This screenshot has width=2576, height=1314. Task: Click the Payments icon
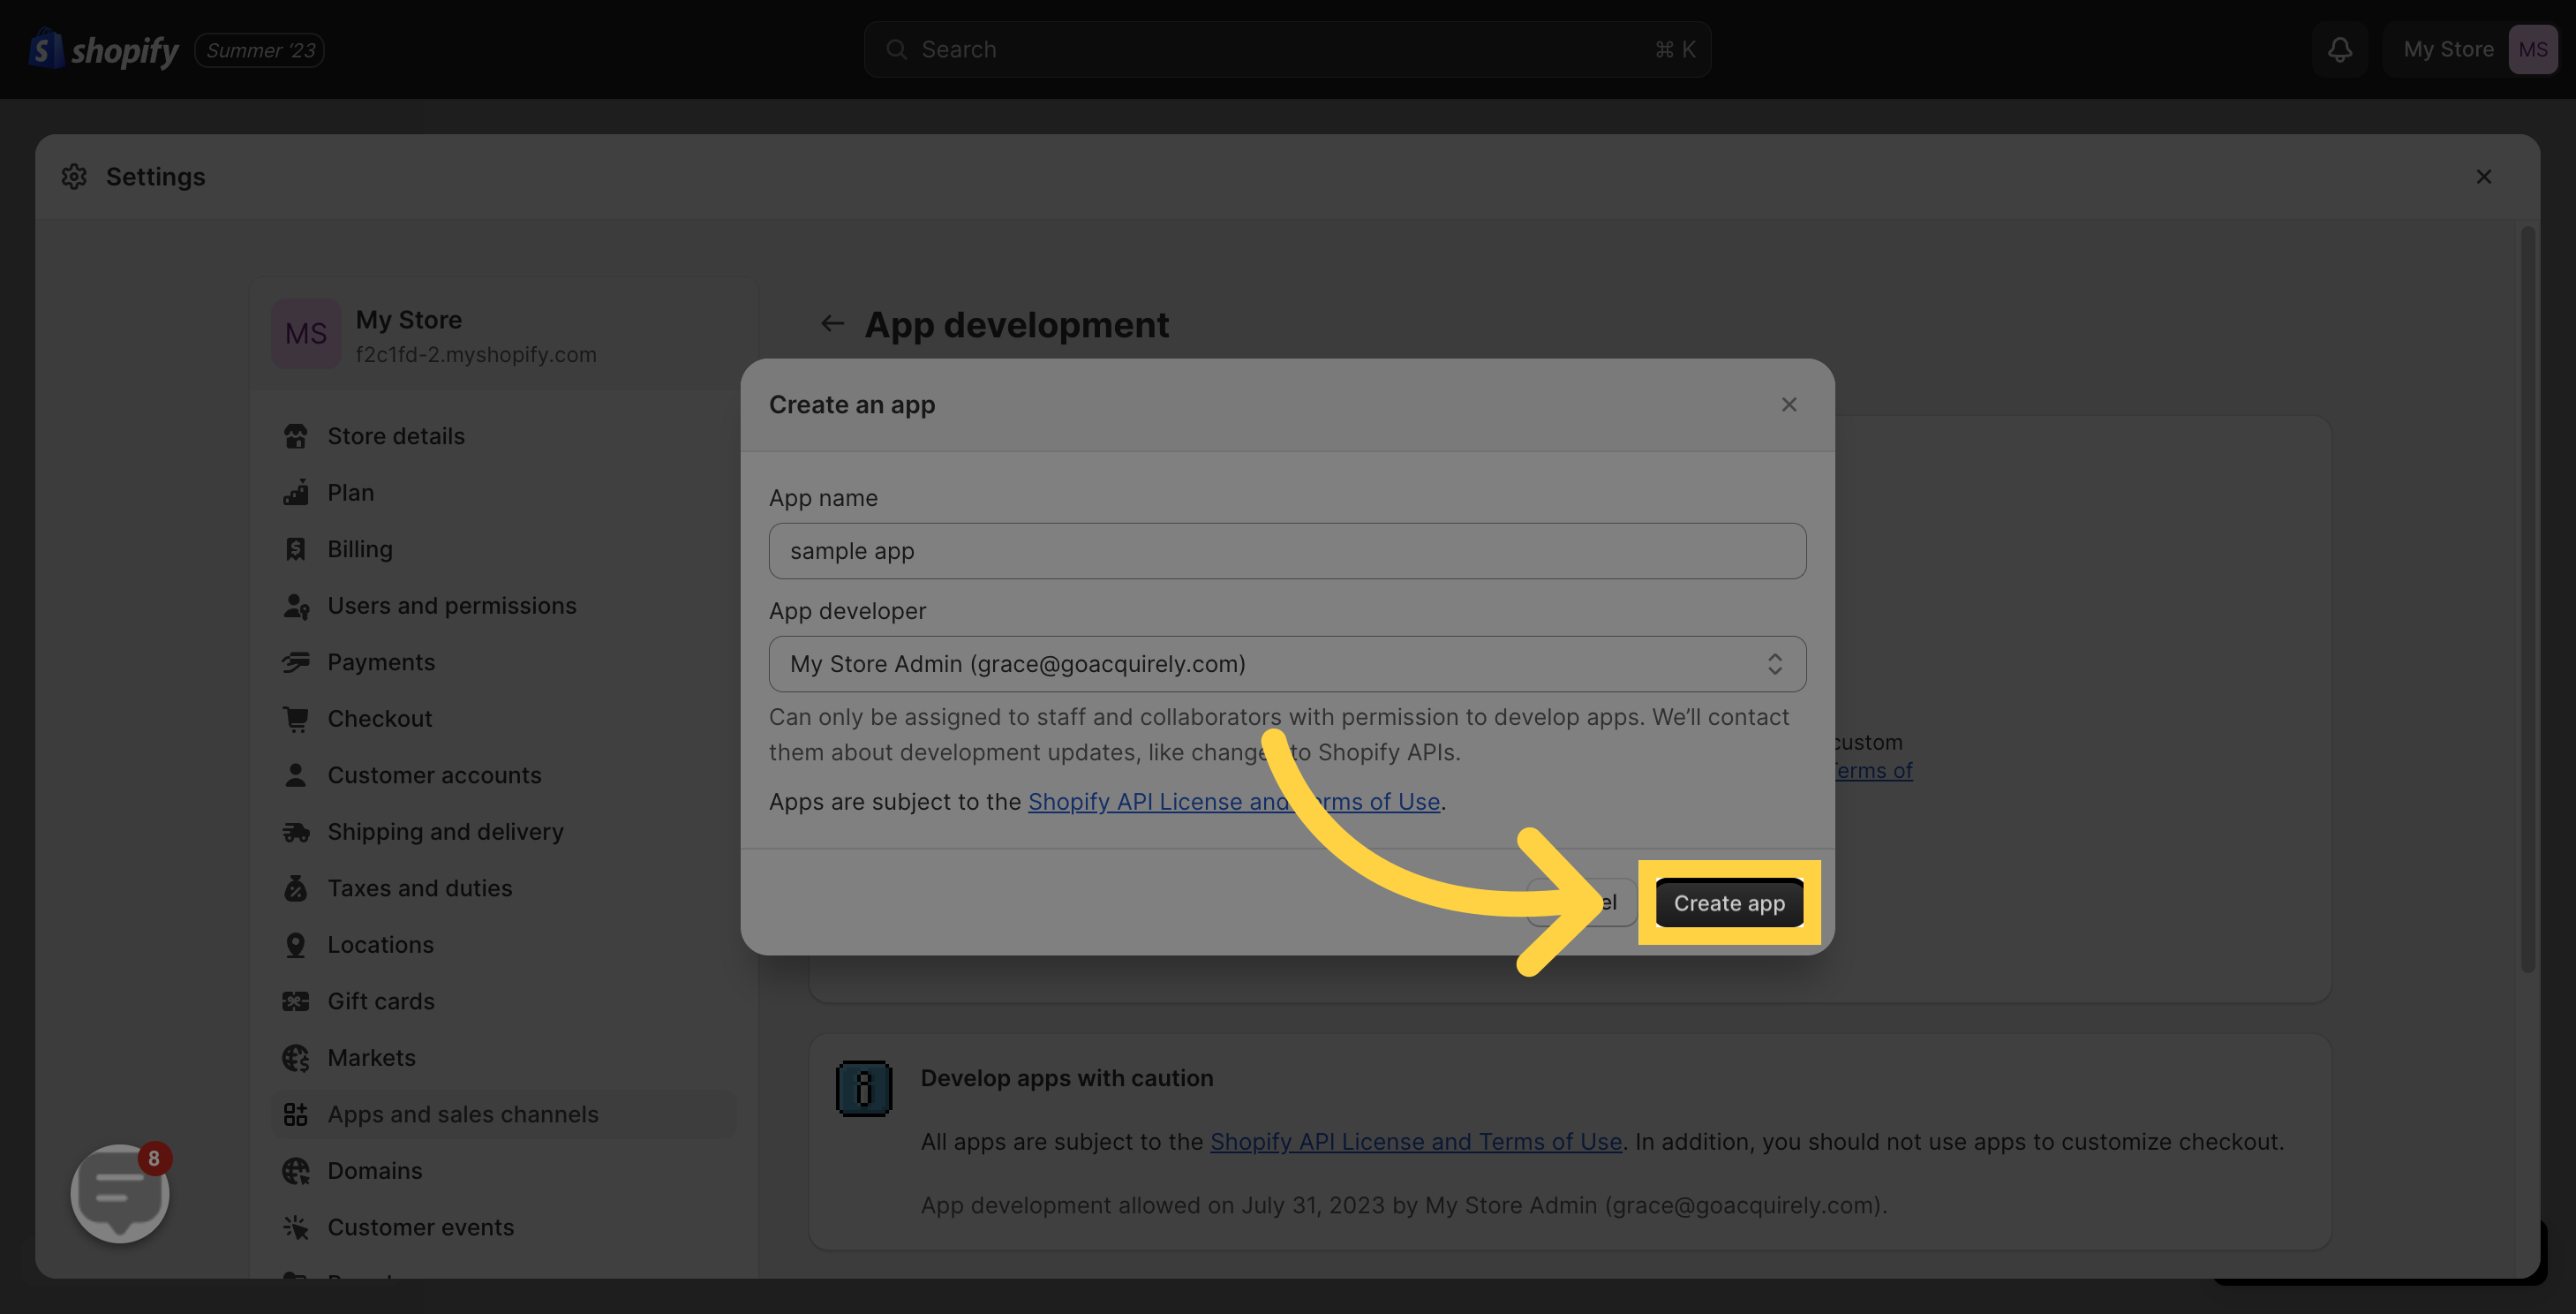click(x=296, y=663)
